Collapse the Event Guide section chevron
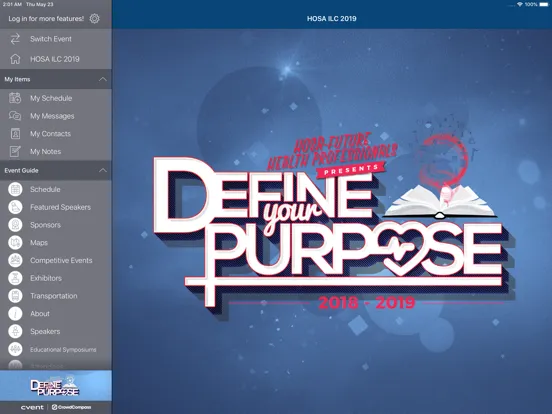Viewport: 552px width, 414px height. [x=102, y=170]
